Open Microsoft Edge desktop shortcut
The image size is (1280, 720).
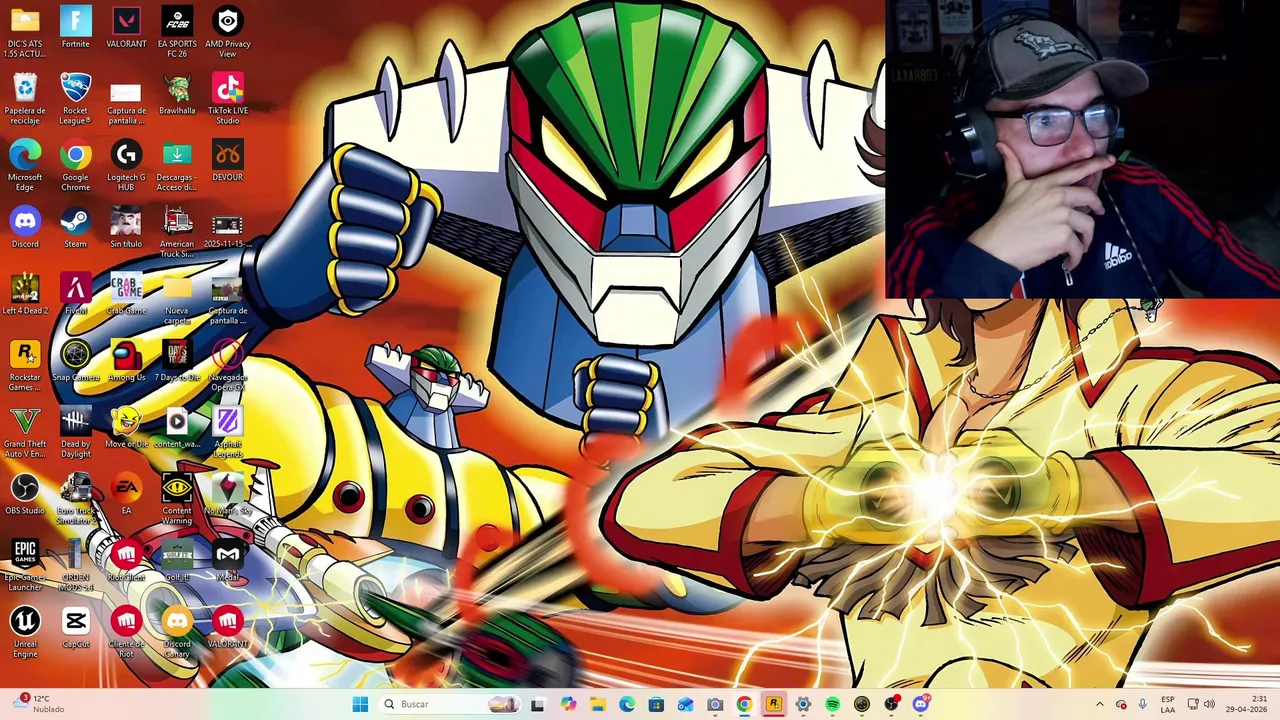[x=25, y=166]
